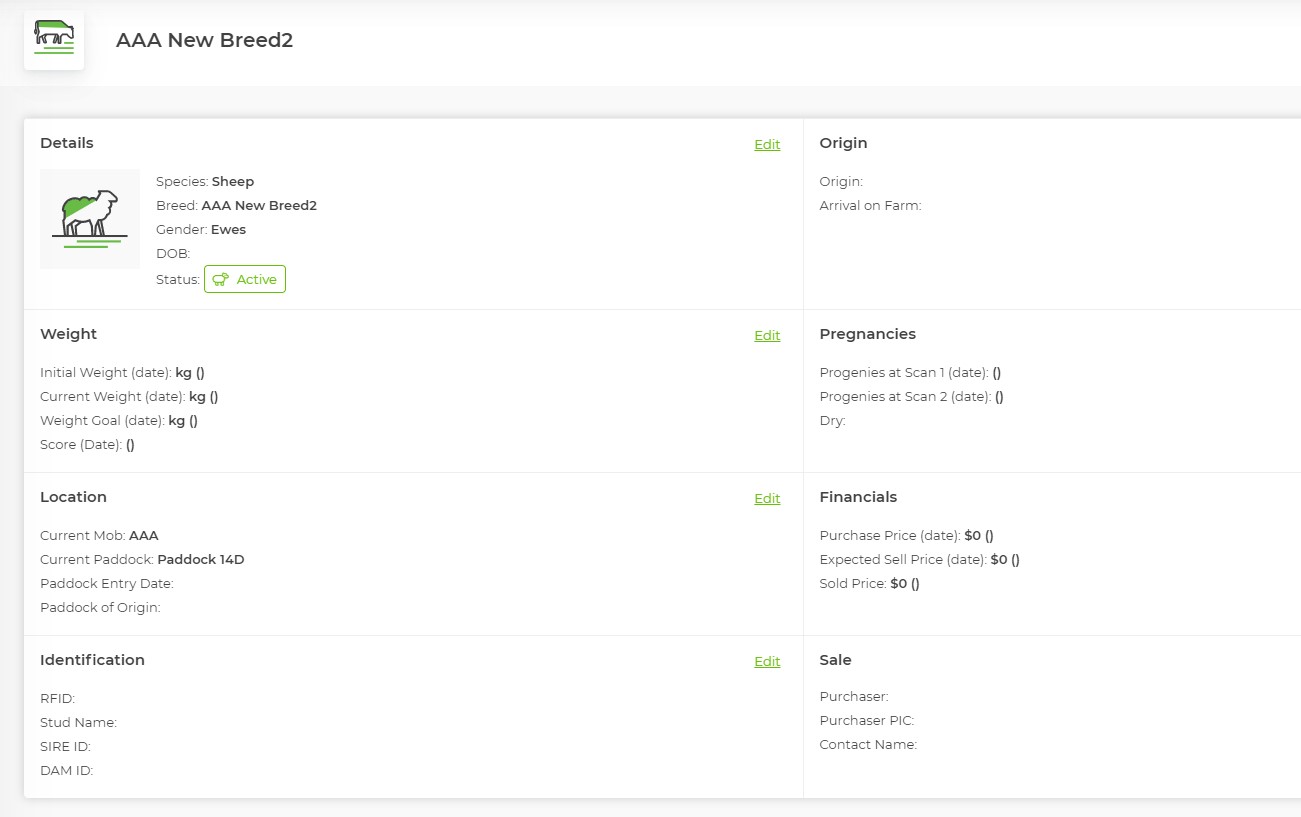Edit the Details section

pos(767,144)
